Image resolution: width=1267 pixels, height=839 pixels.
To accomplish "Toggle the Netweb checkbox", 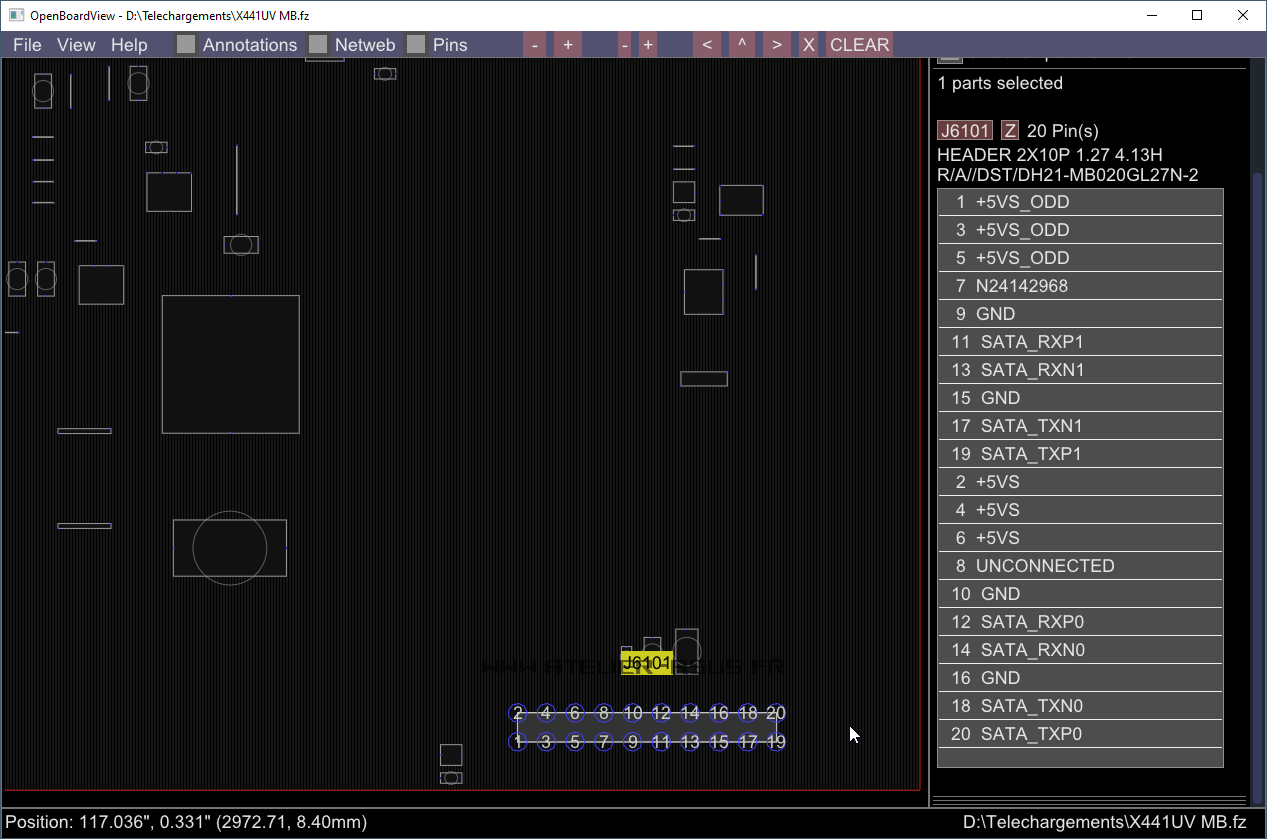I will 318,45.
